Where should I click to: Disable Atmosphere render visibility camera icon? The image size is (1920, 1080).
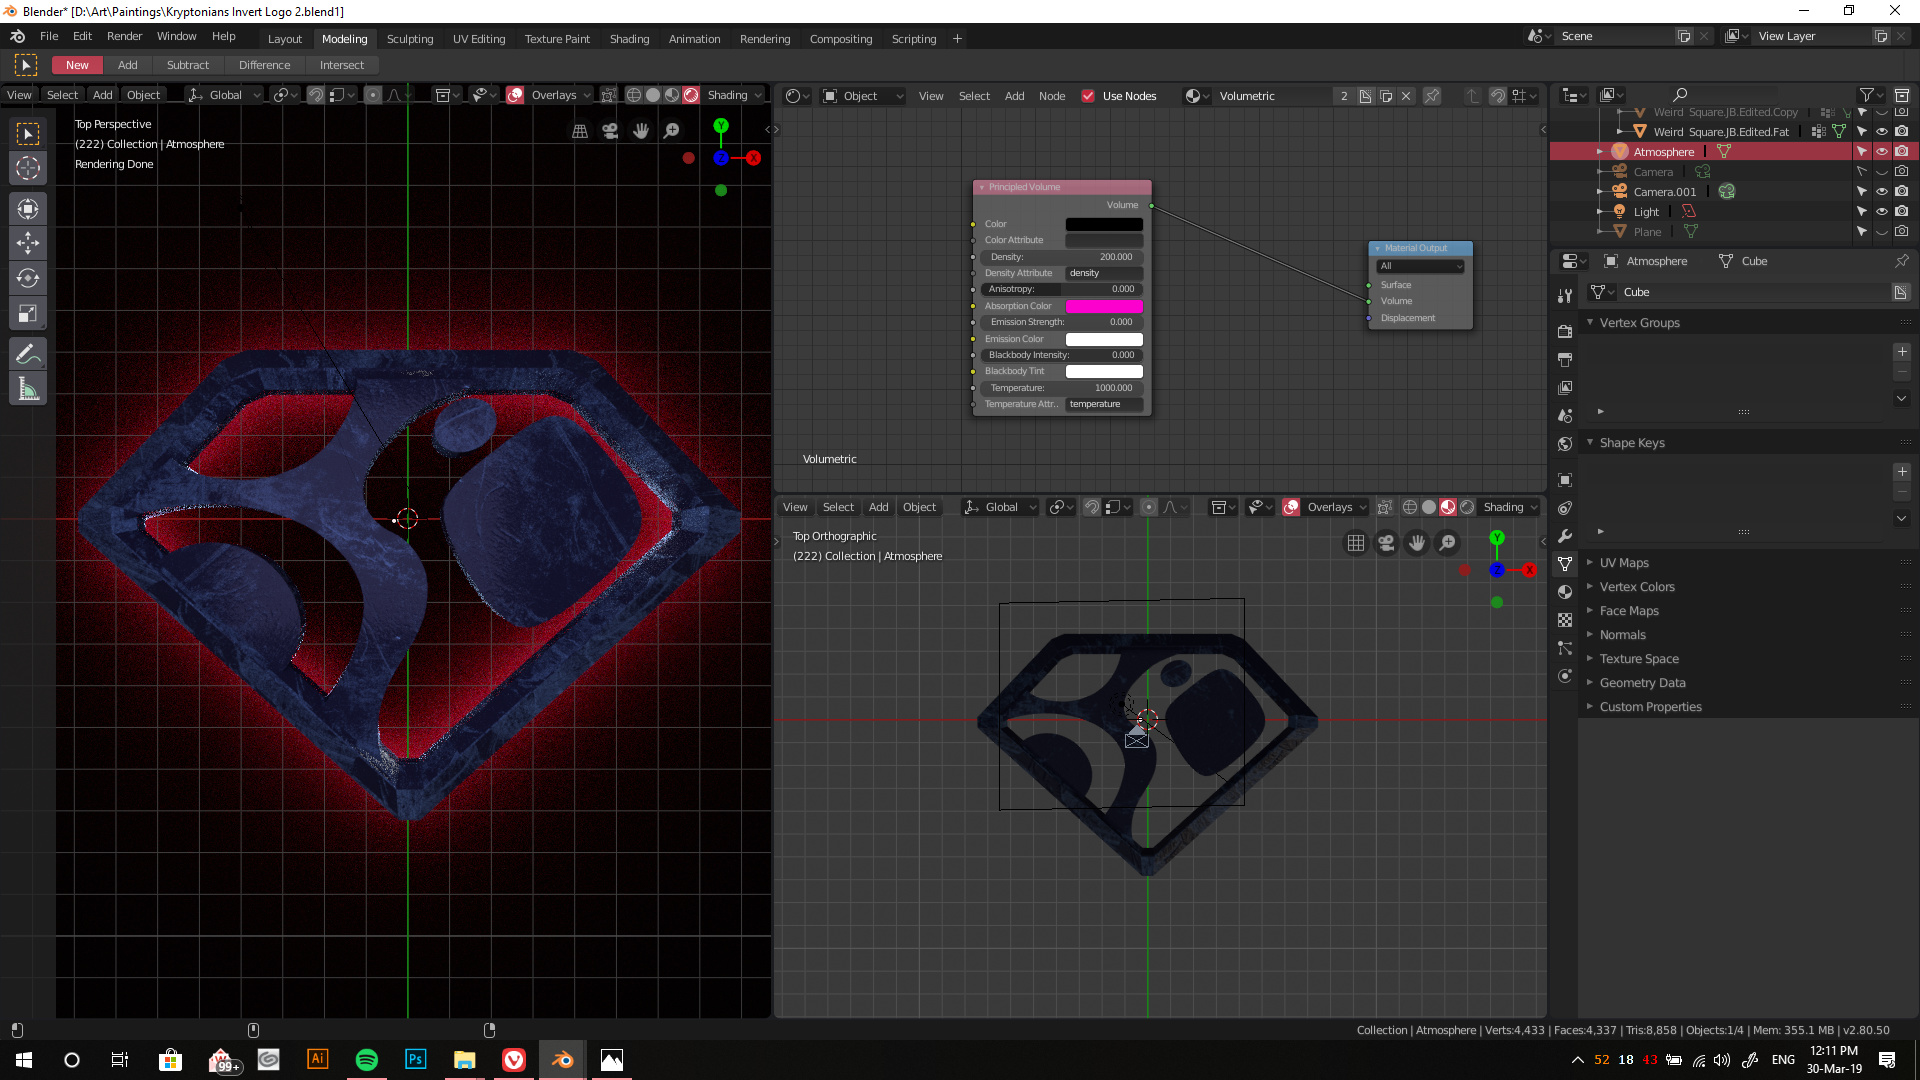tap(1904, 151)
